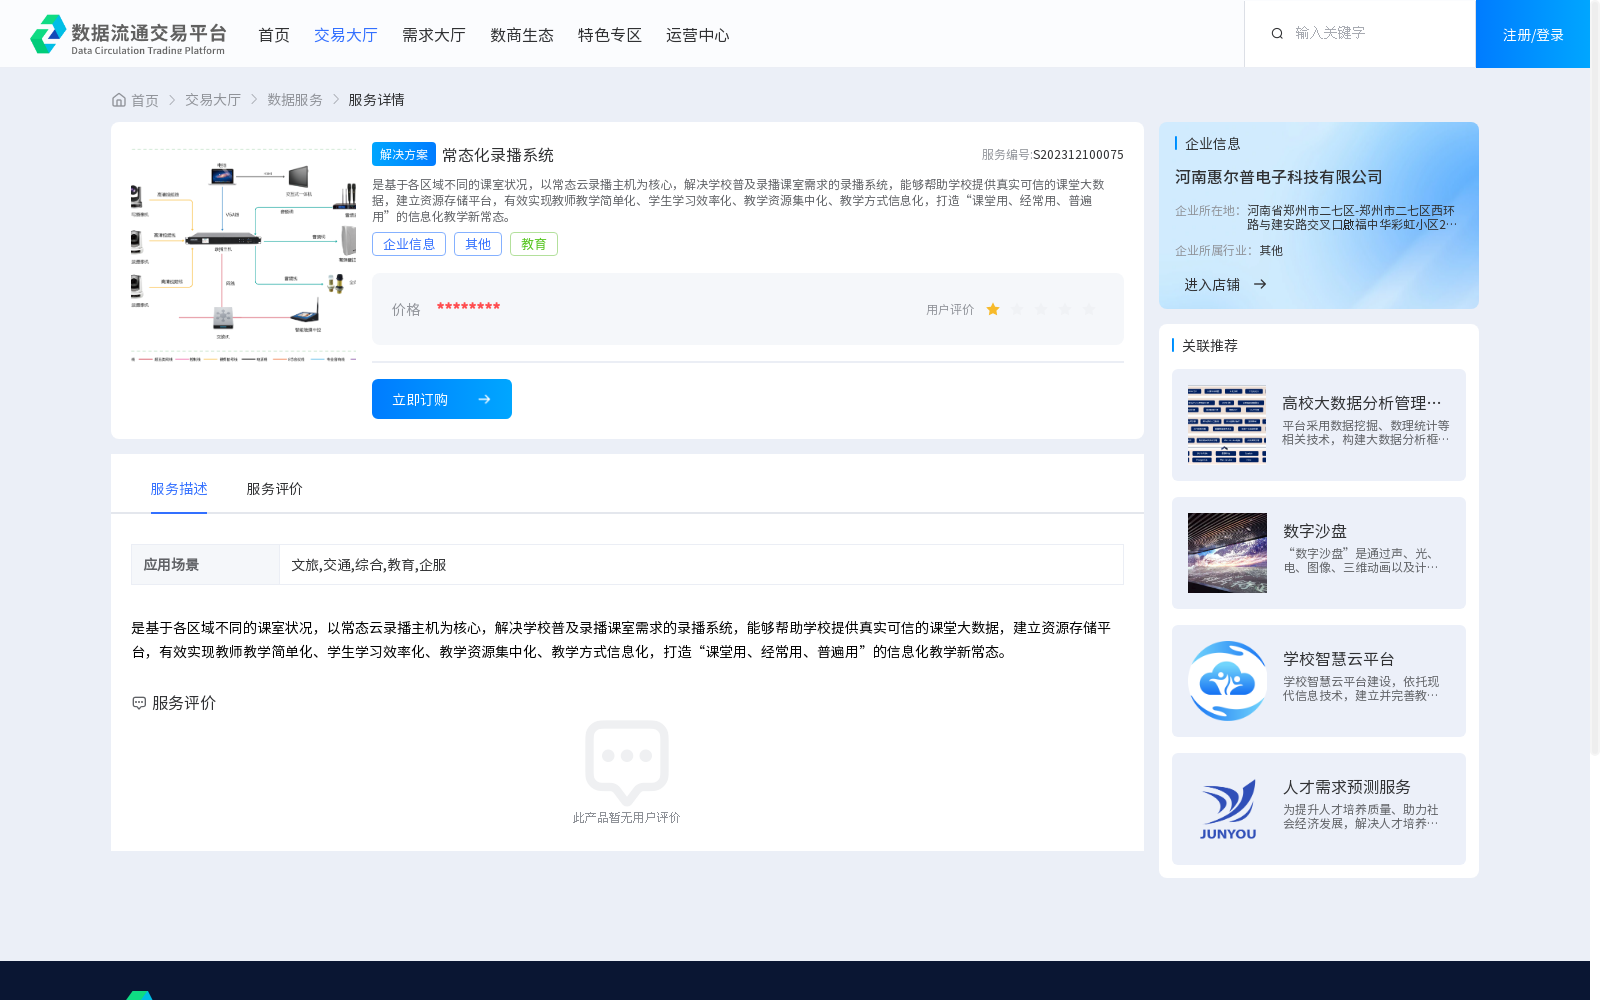
Task: Switch to the 服务评价 tab
Action: coord(275,489)
